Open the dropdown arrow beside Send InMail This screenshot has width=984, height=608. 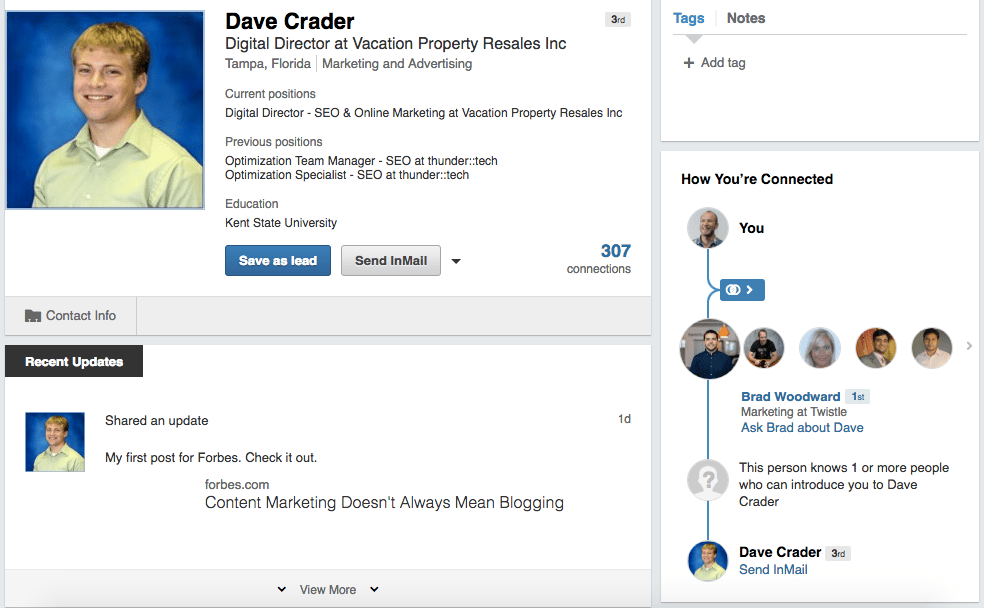(x=456, y=260)
